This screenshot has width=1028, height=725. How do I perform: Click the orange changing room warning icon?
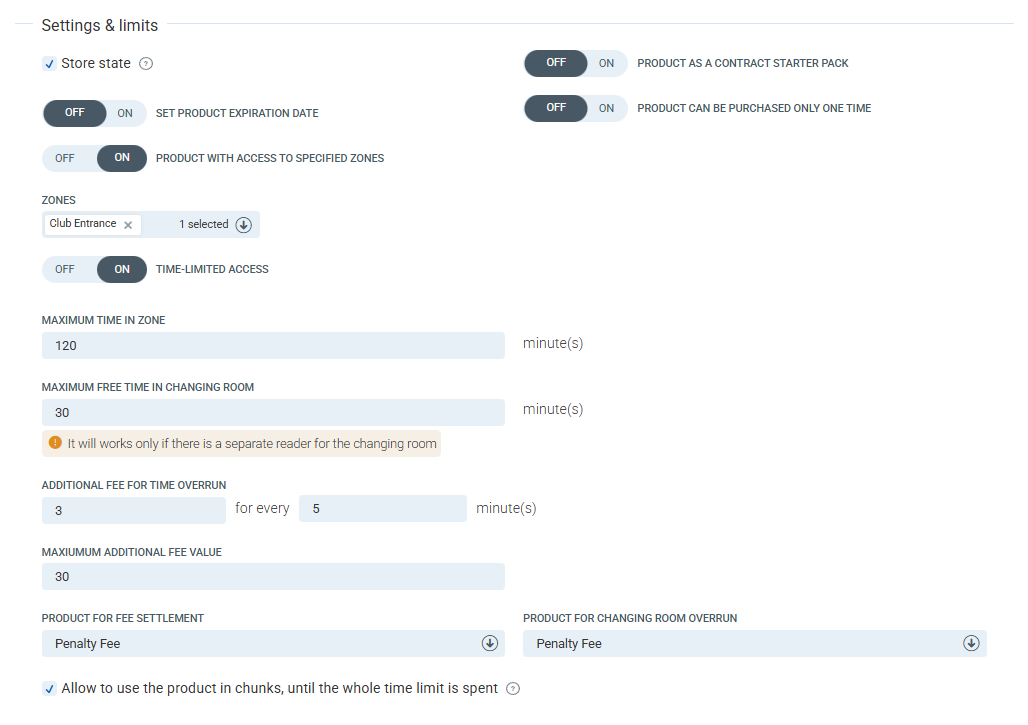click(55, 443)
